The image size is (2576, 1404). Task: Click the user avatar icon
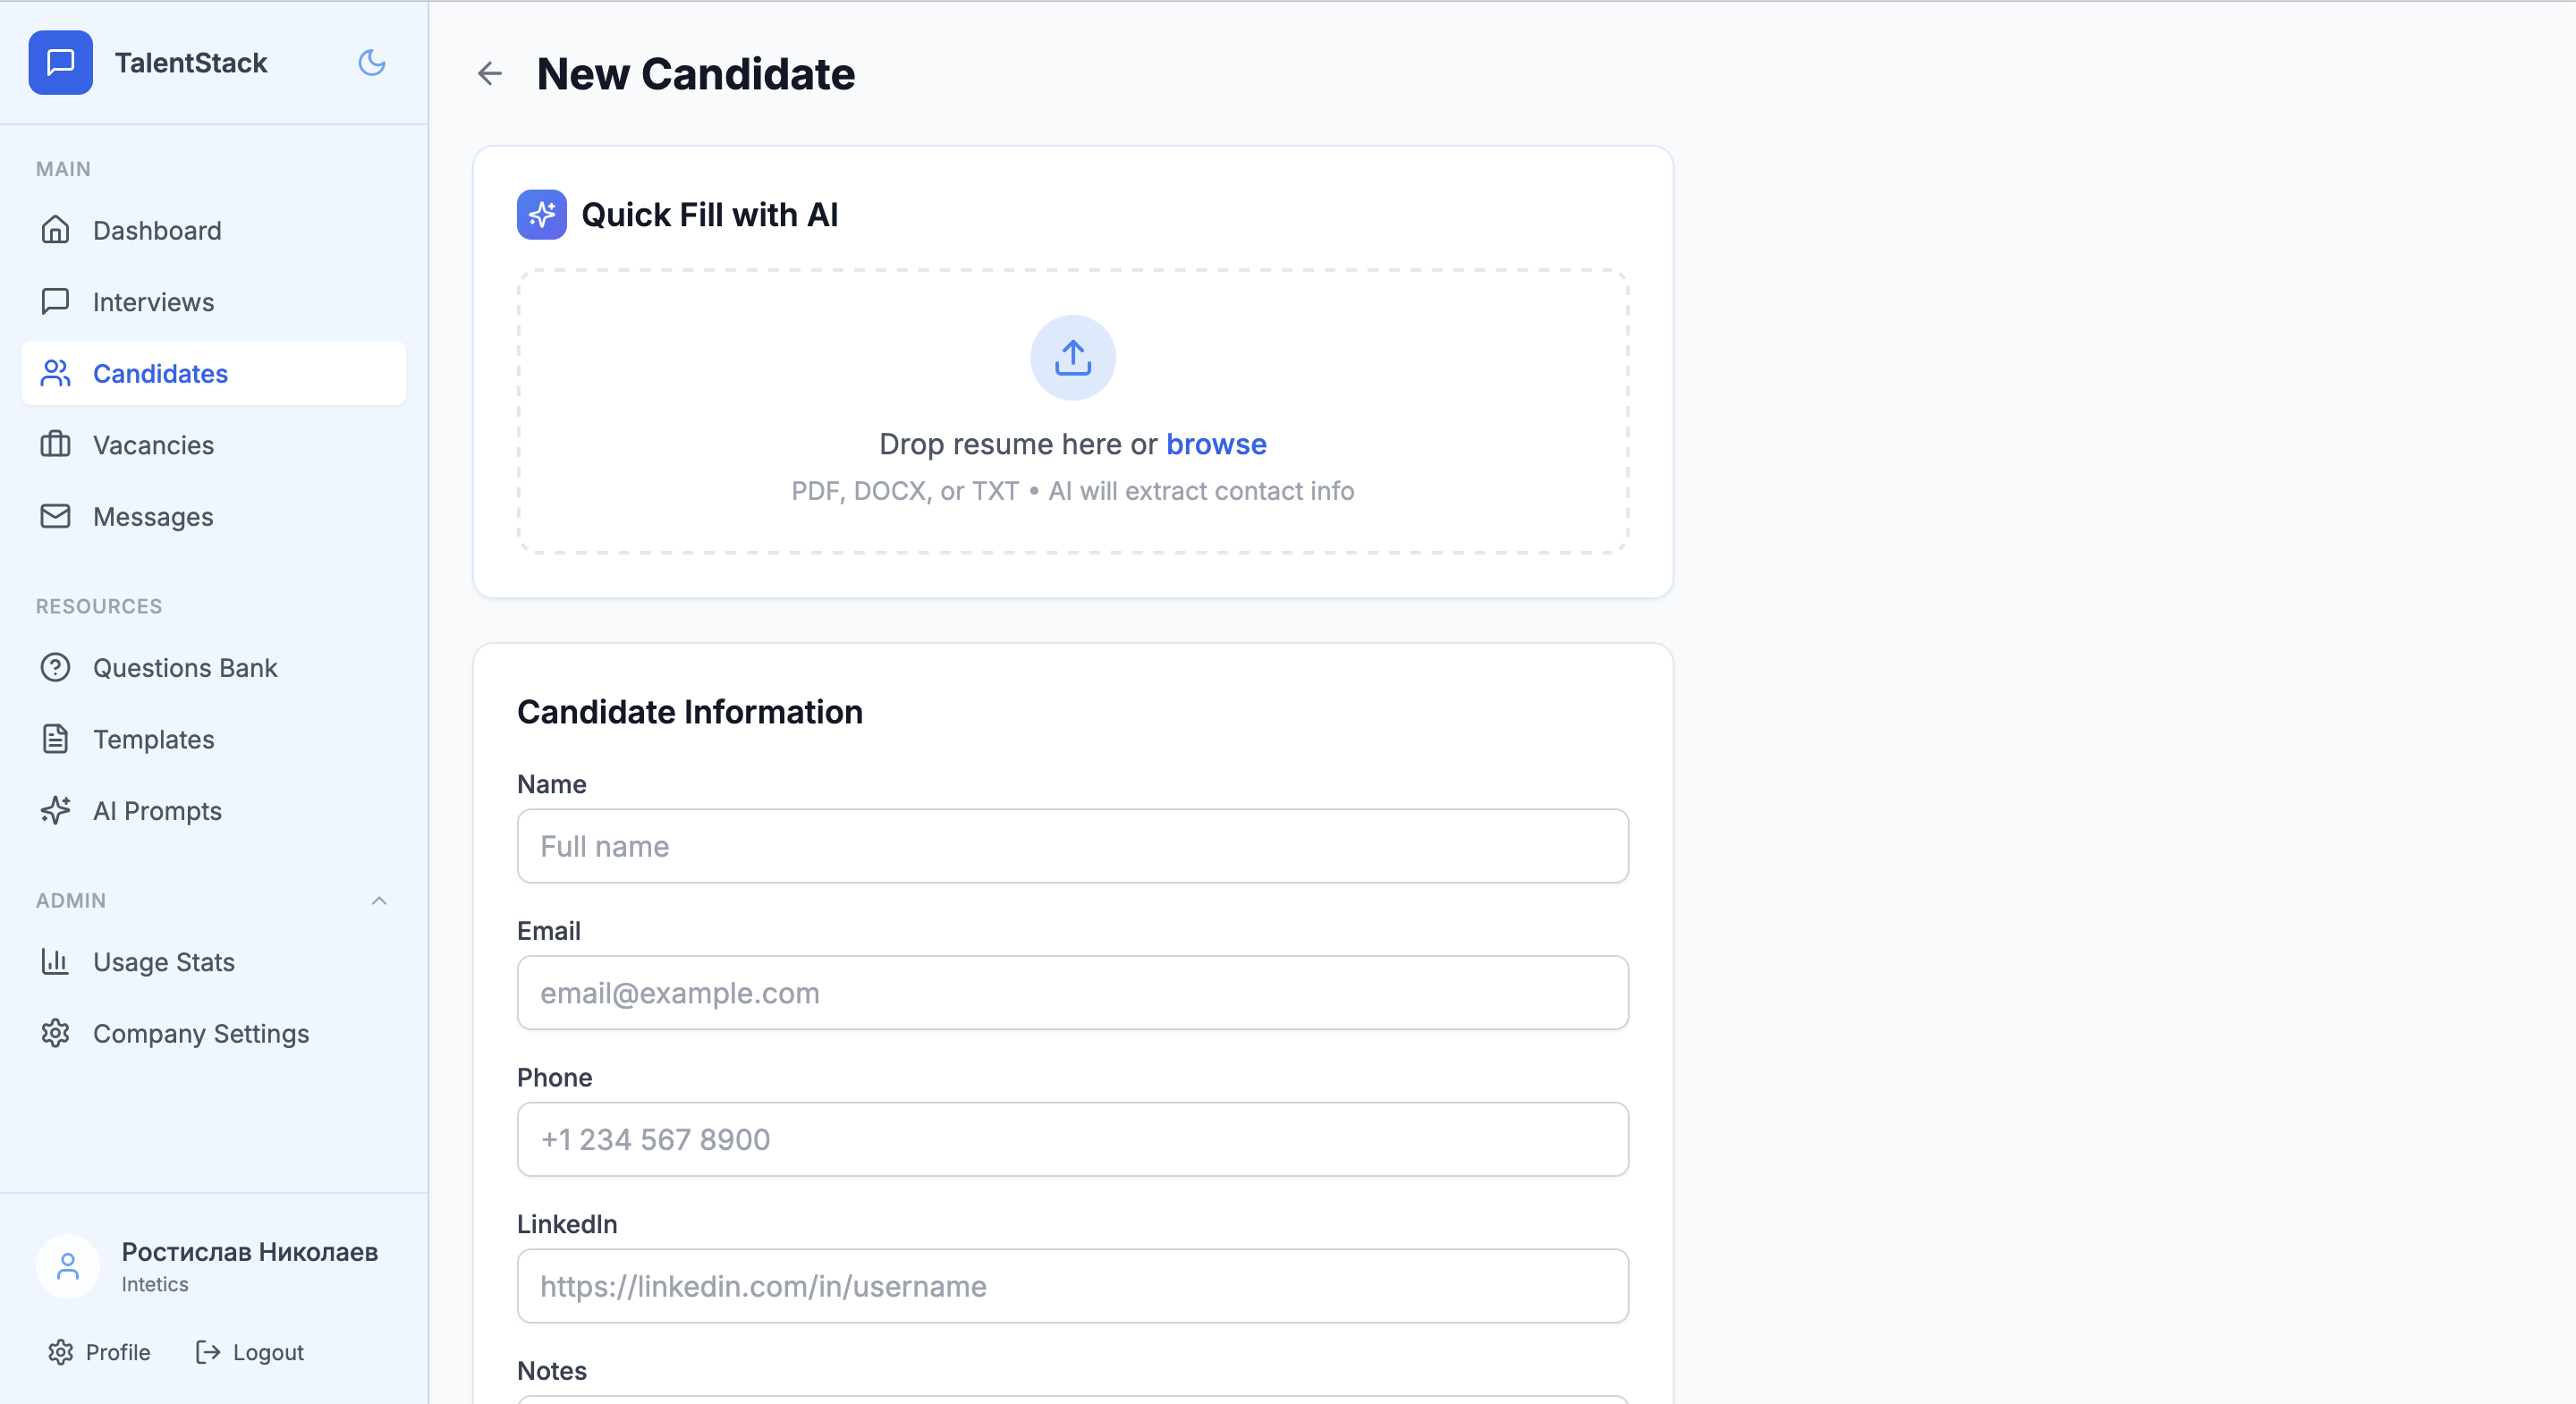pyautogui.click(x=68, y=1266)
